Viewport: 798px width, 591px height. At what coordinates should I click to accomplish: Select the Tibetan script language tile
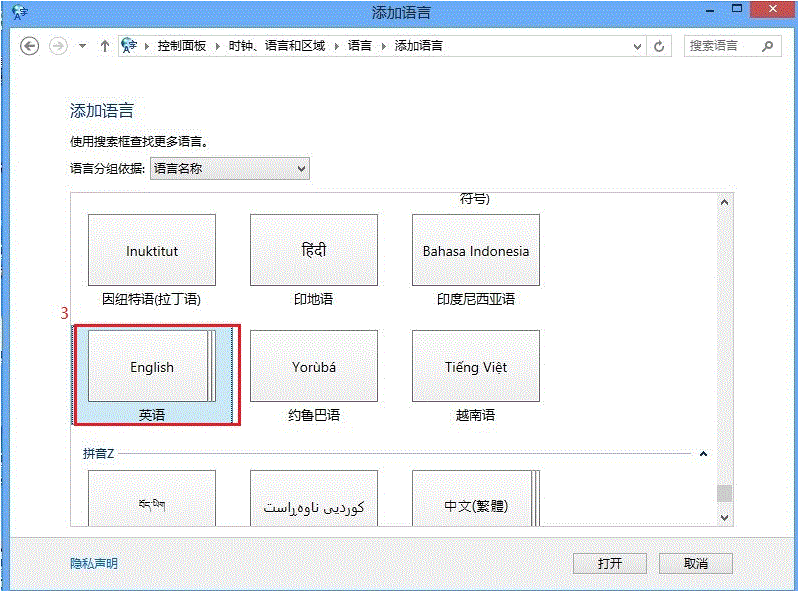pos(152,498)
